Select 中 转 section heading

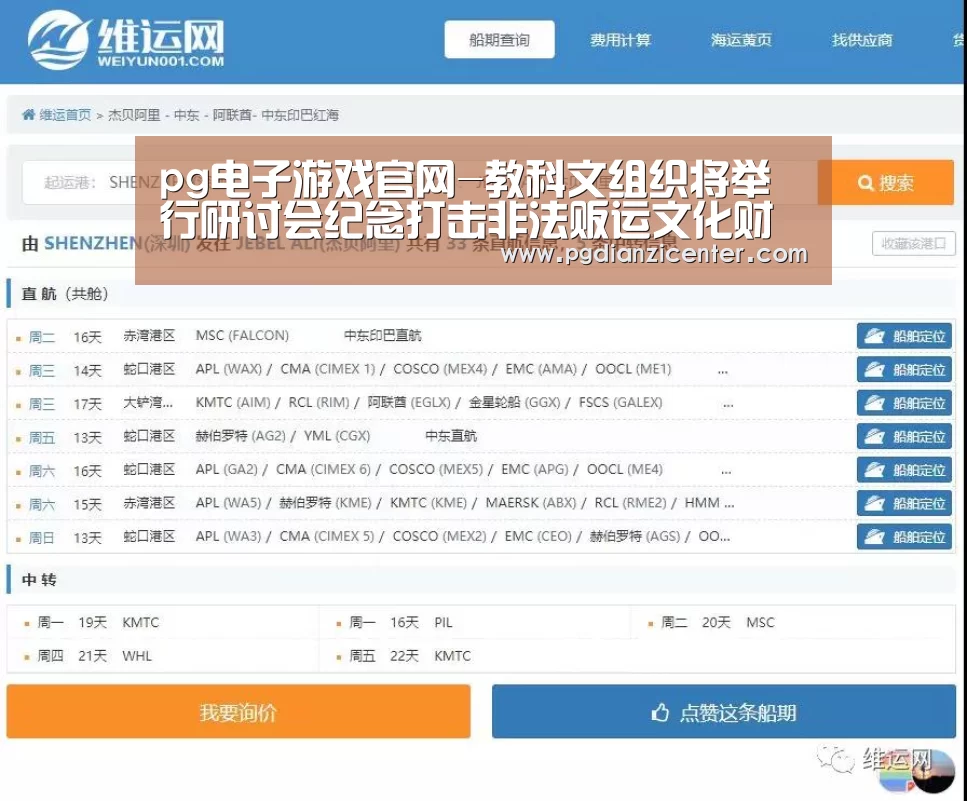click(x=39, y=580)
